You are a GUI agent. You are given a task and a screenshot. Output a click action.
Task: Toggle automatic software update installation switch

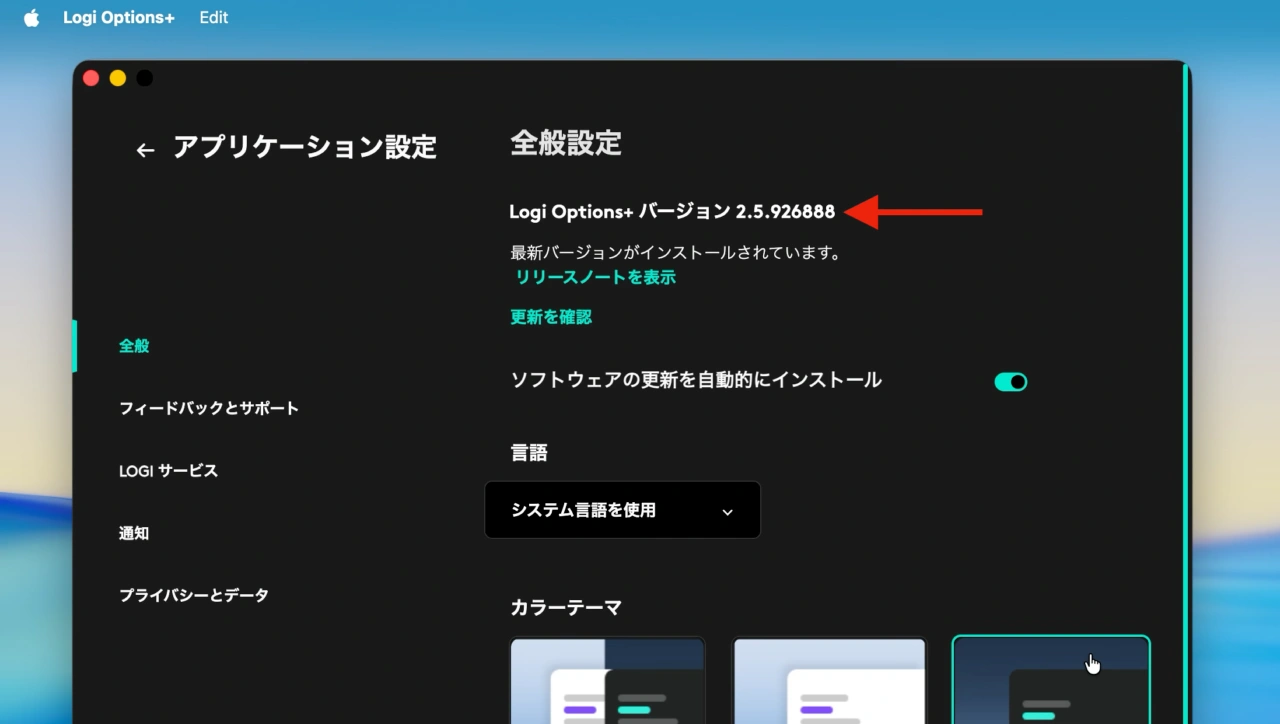(x=1010, y=382)
